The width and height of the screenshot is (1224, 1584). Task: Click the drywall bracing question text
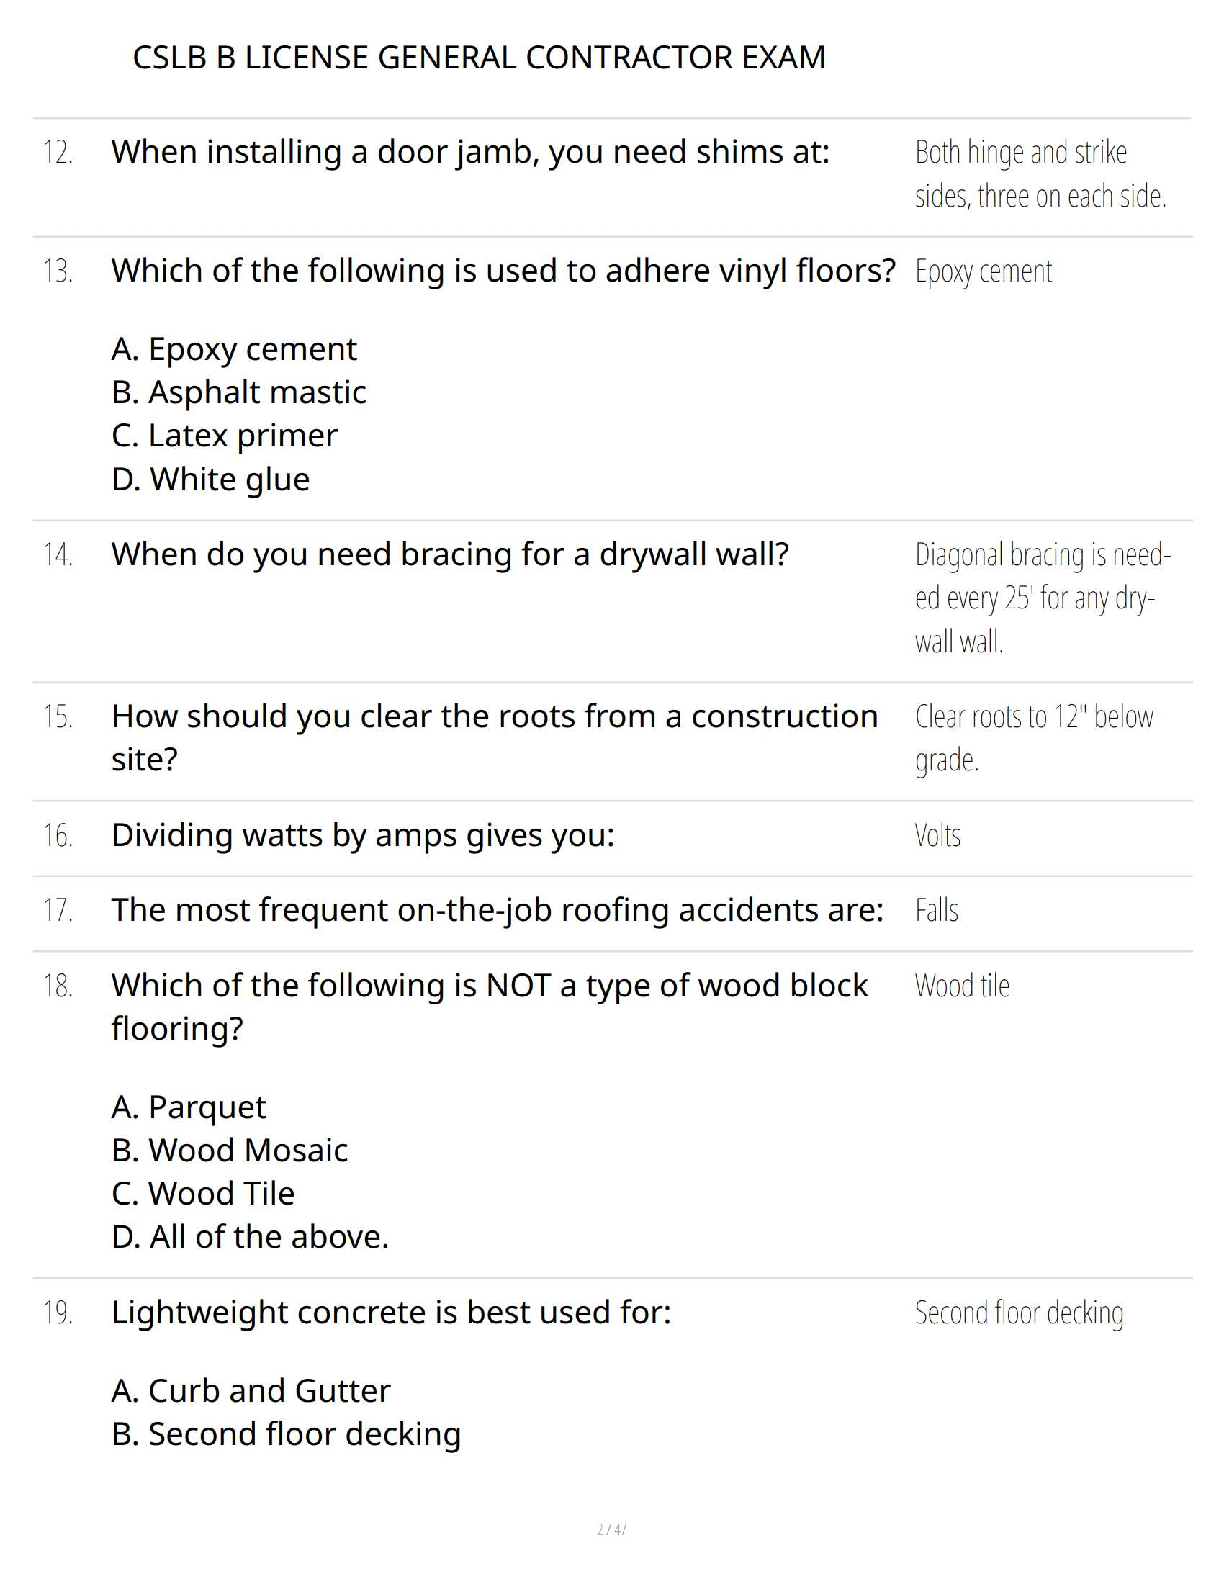pyautogui.click(x=450, y=554)
